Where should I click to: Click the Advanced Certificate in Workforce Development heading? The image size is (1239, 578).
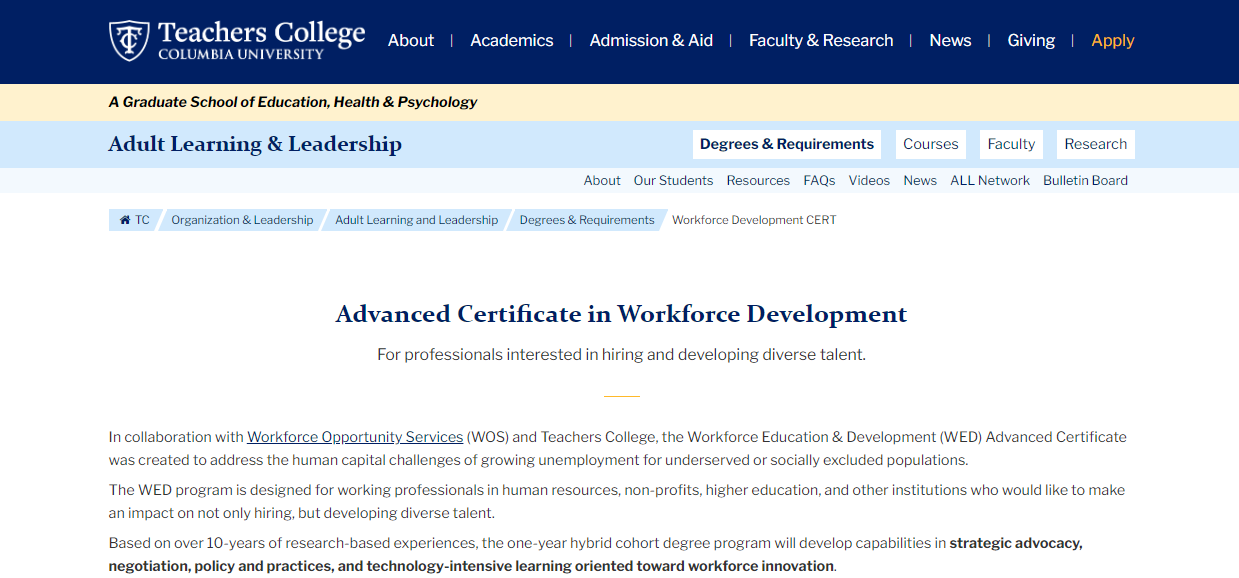[621, 314]
